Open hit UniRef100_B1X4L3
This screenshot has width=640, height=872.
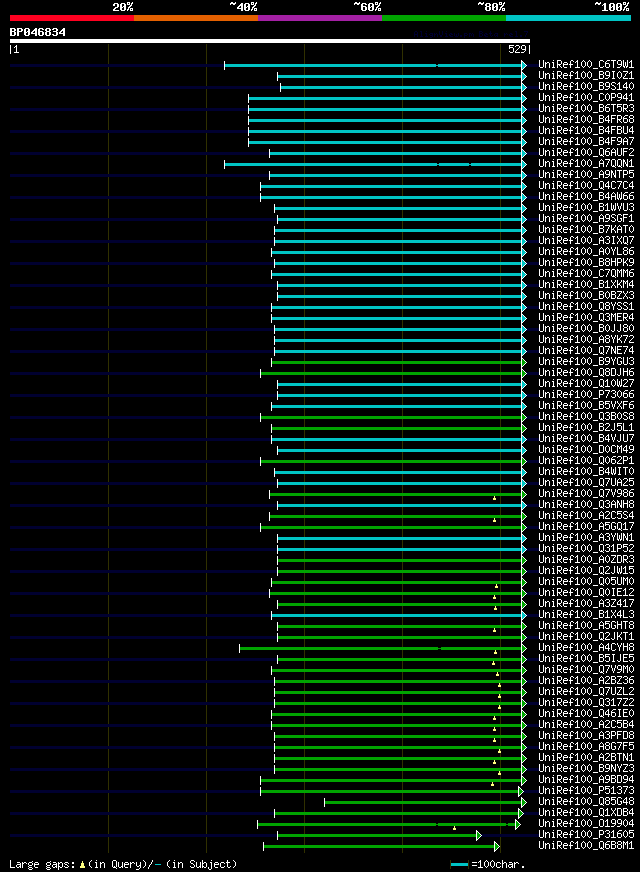point(586,615)
